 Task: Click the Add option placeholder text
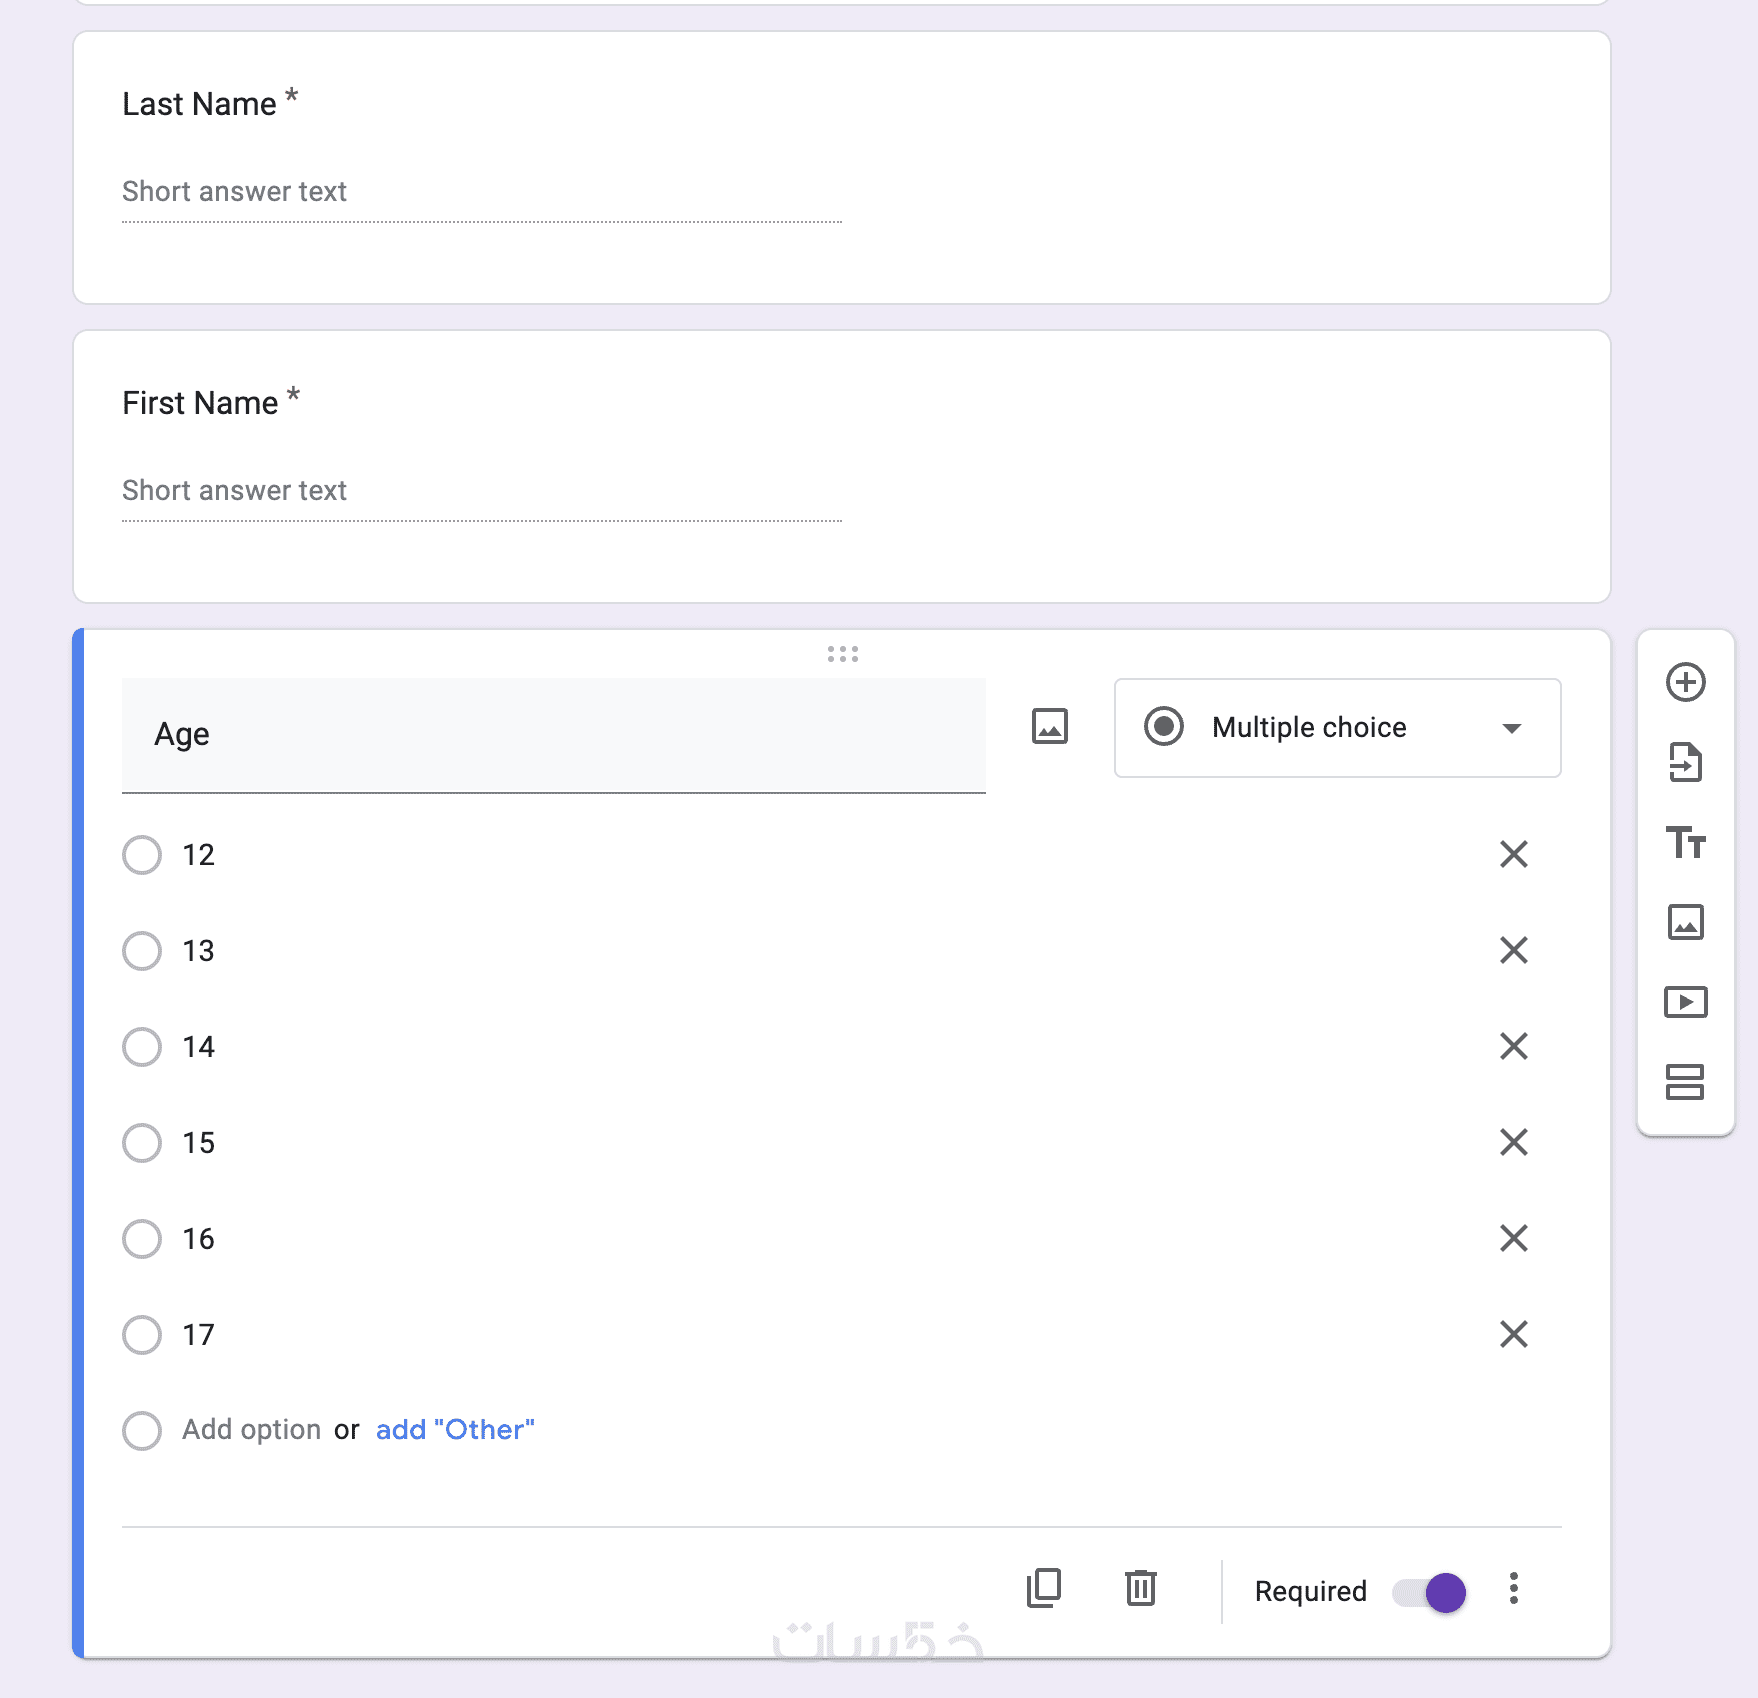[x=251, y=1430]
